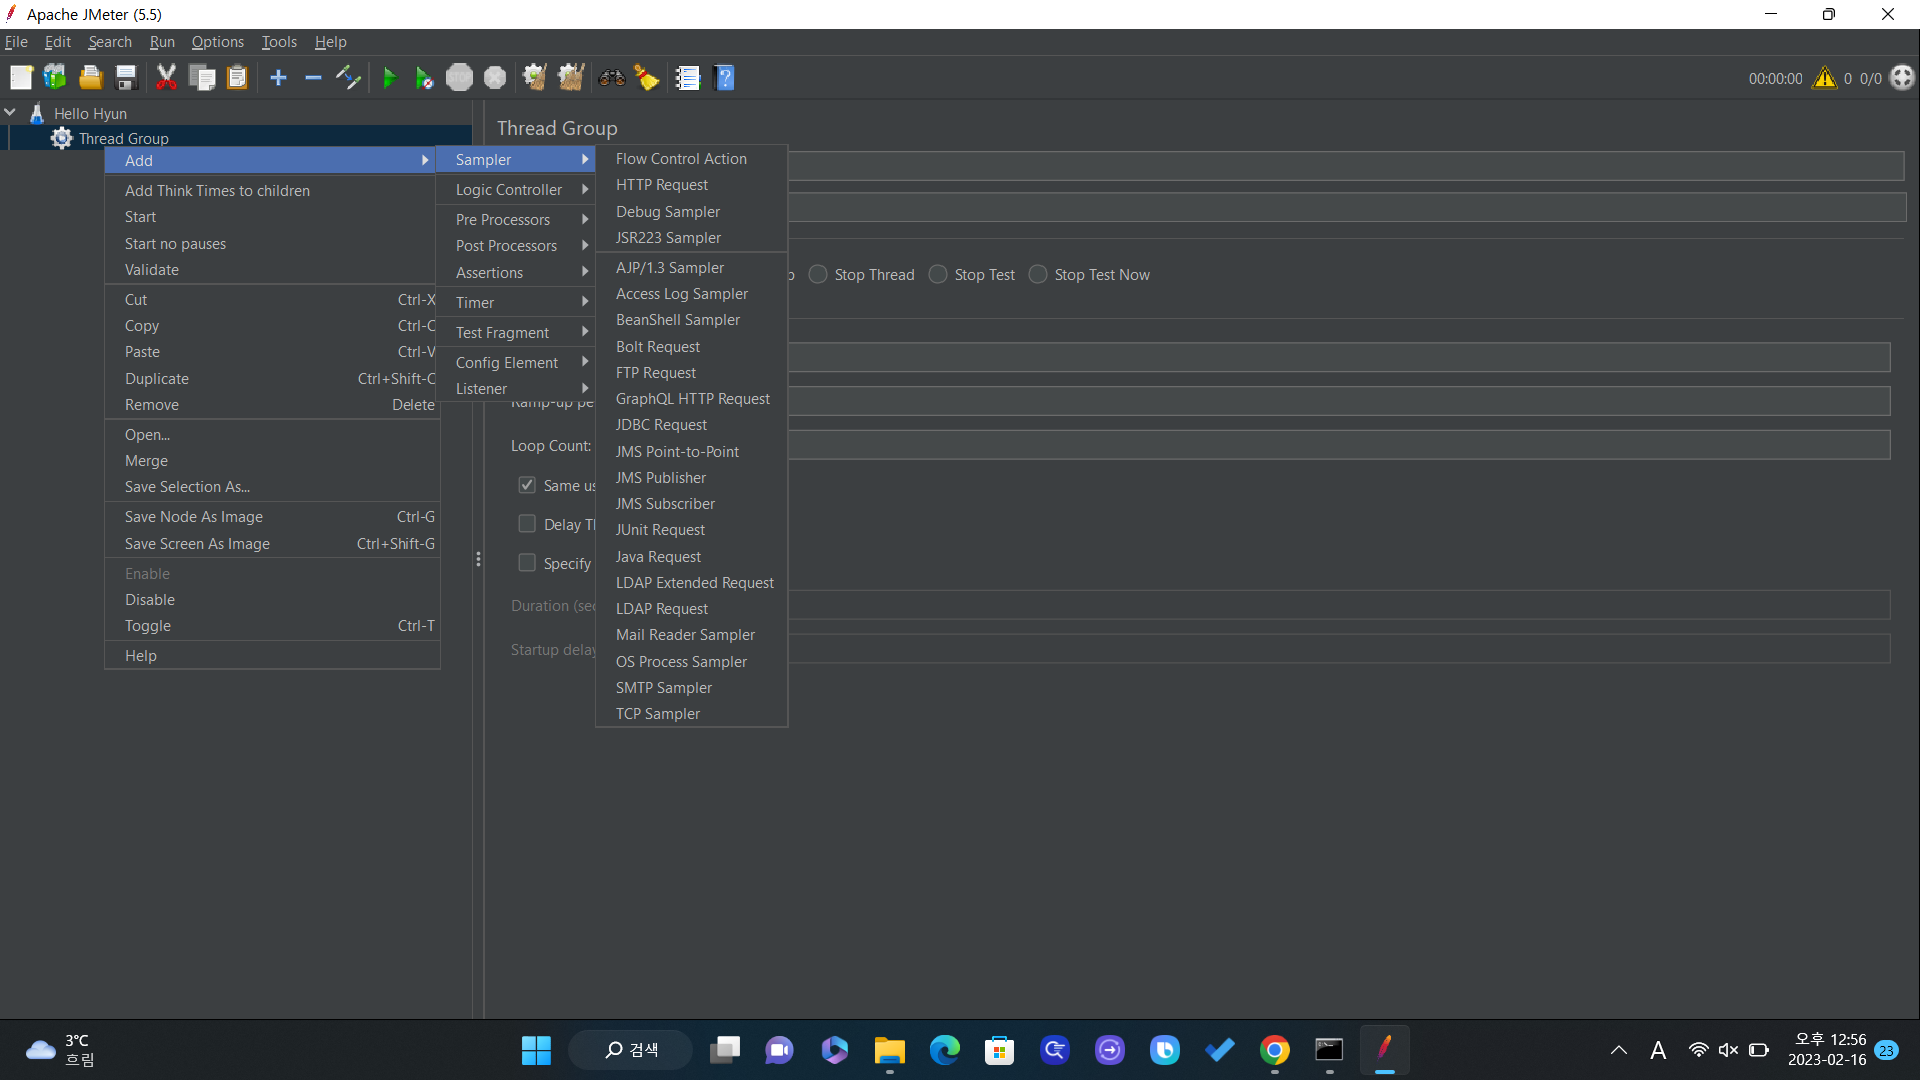The image size is (1920, 1080).
Task: Toggle the Same user checkbox
Action: [x=527, y=485]
